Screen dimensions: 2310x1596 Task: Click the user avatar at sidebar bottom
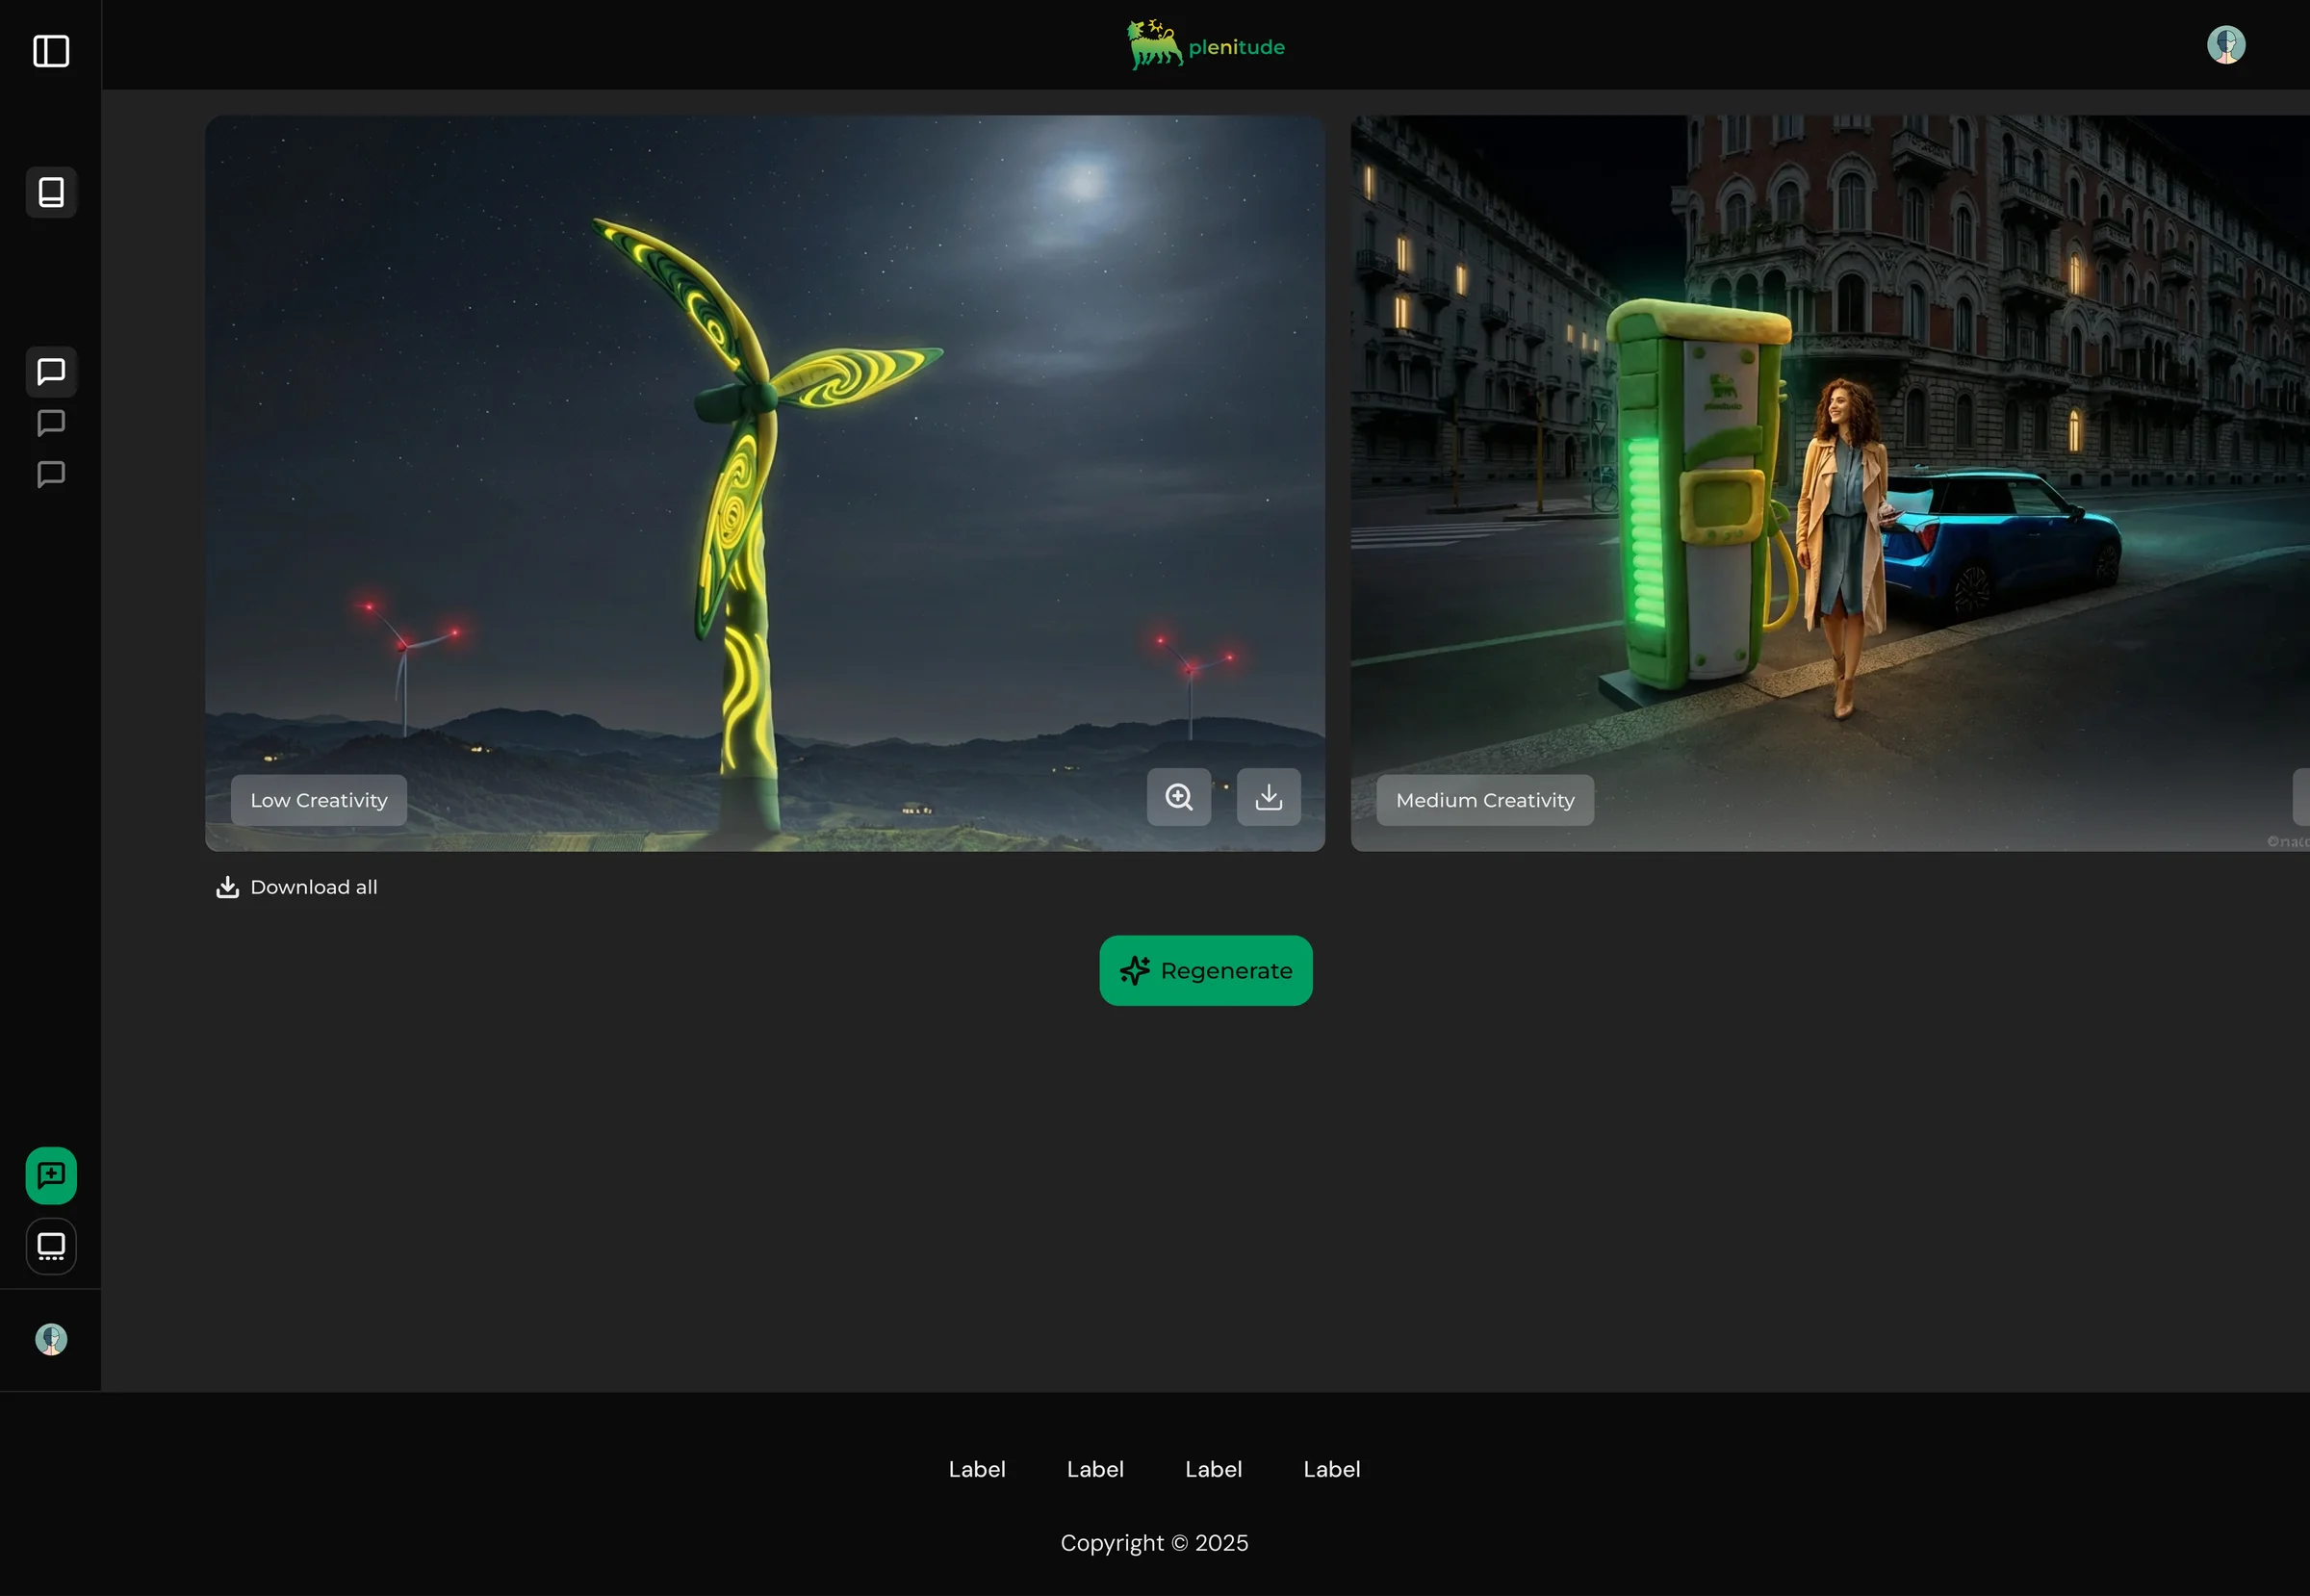[x=50, y=1339]
